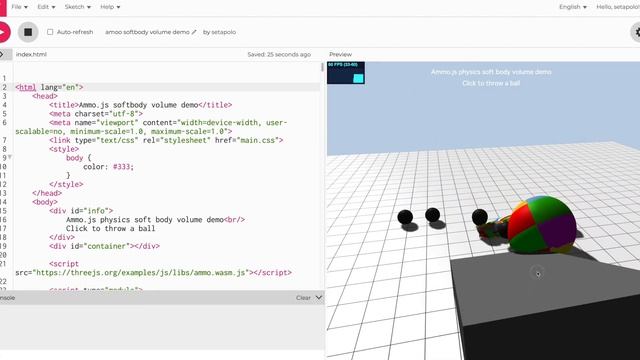Click the colorful soft body ball in preview
640x360 pixels.
pos(542,224)
